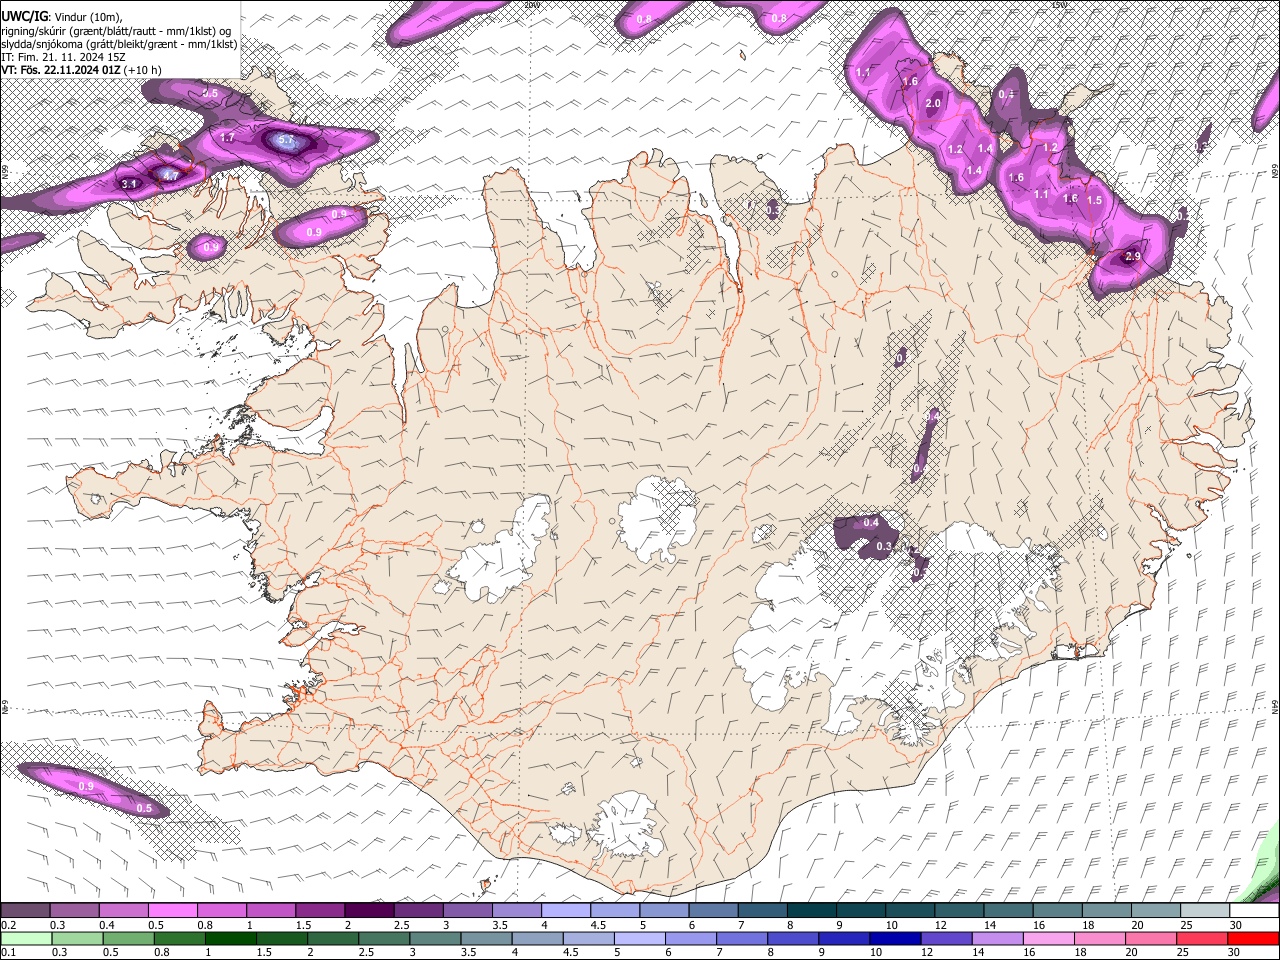The height and width of the screenshot is (960, 1280).
Task: Click the 0.1 label in the rain scale legend
Action: [8, 952]
